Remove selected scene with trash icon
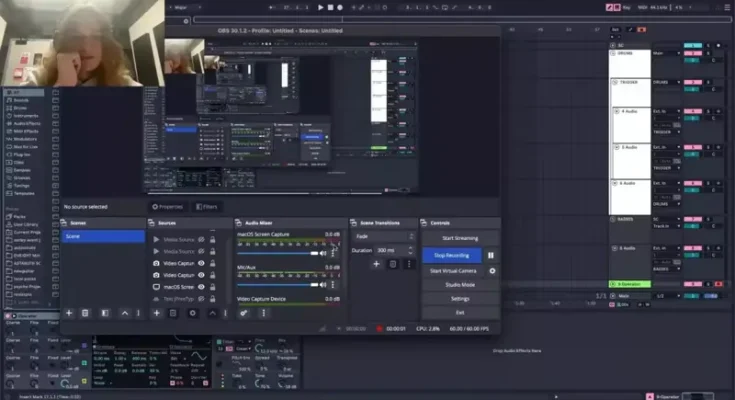 click(86, 313)
